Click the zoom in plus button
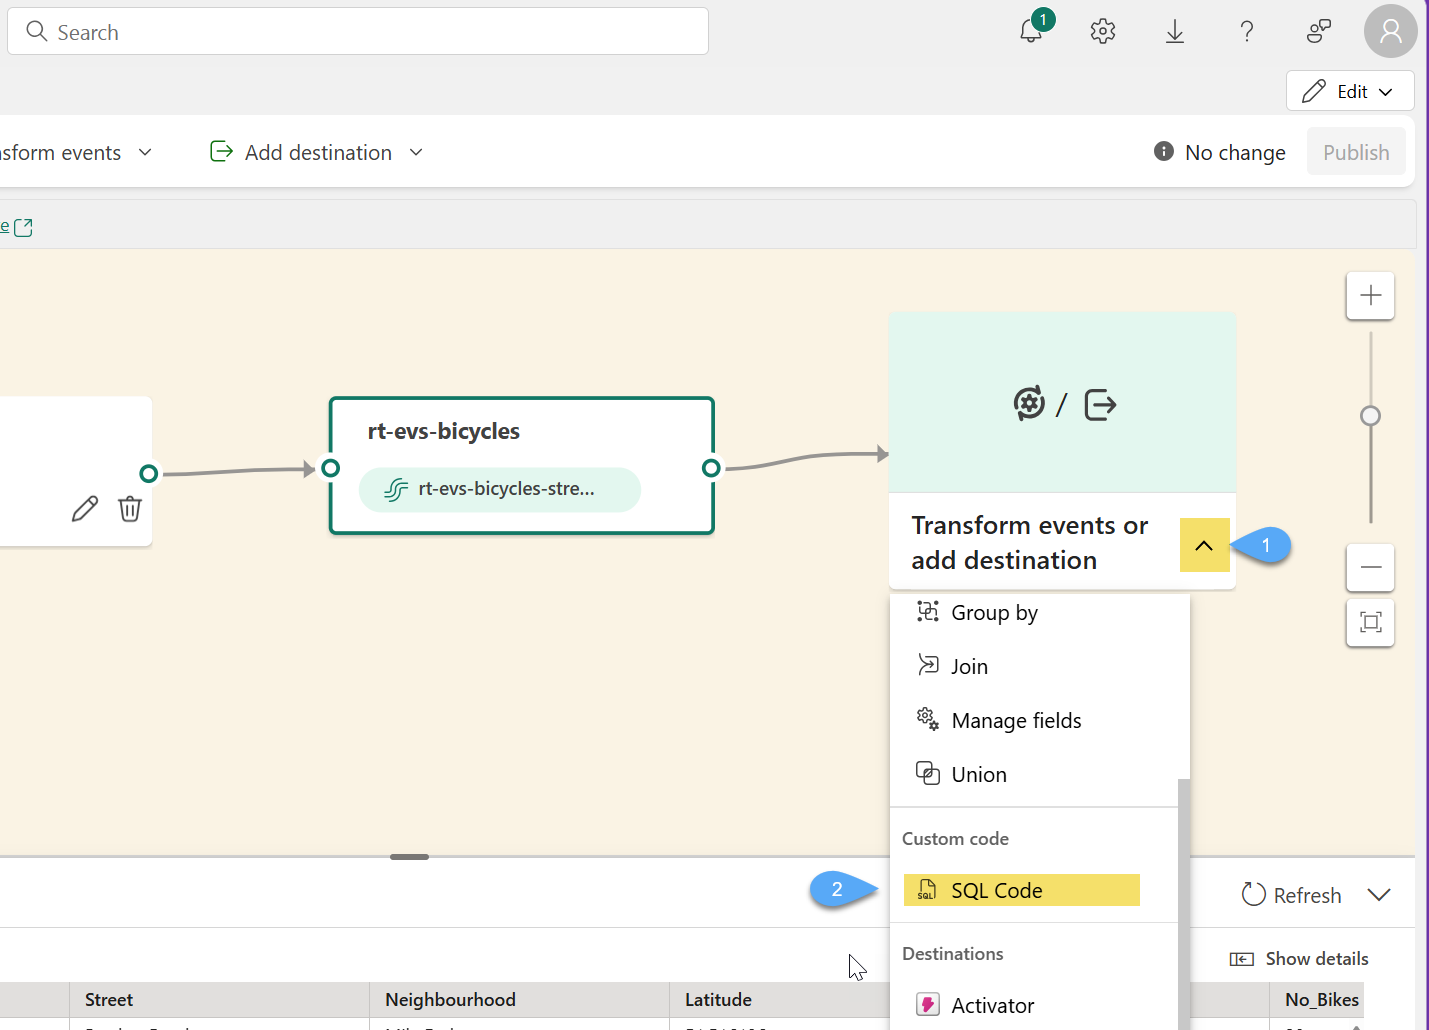 tap(1370, 296)
